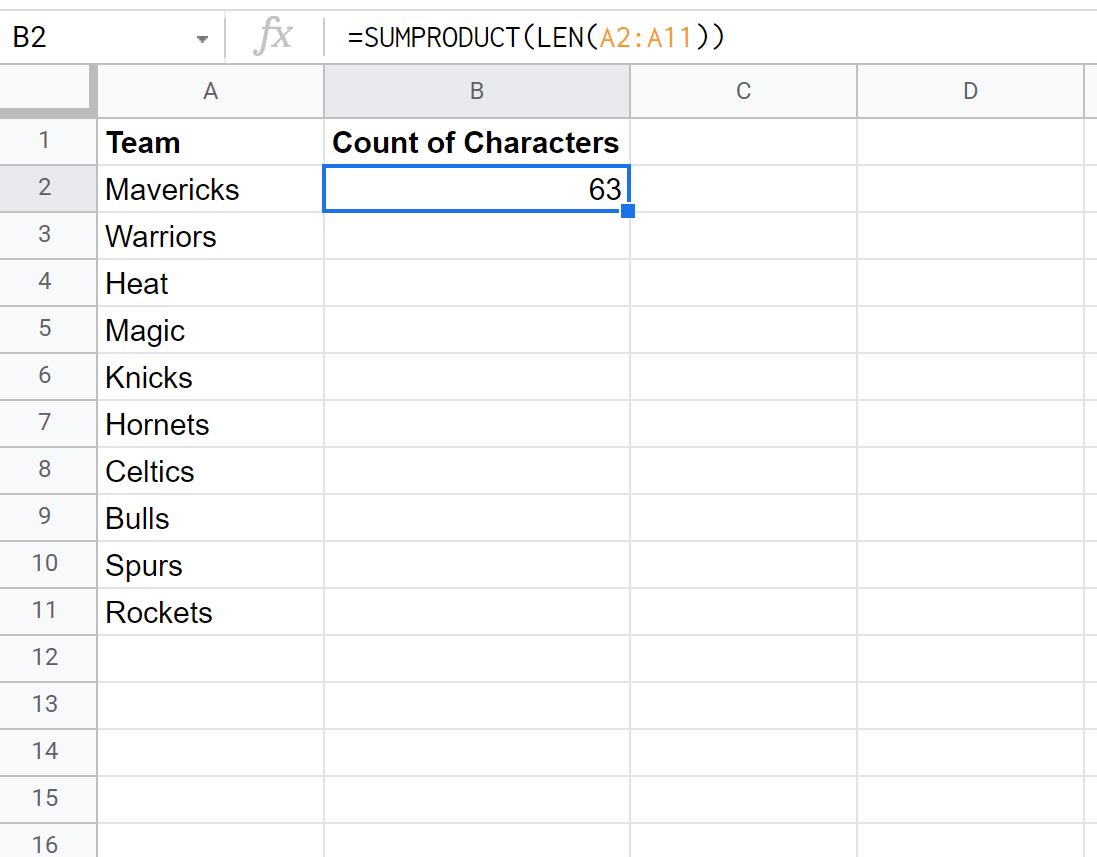Select column A header
This screenshot has height=857, width=1097.
click(x=211, y=91)
